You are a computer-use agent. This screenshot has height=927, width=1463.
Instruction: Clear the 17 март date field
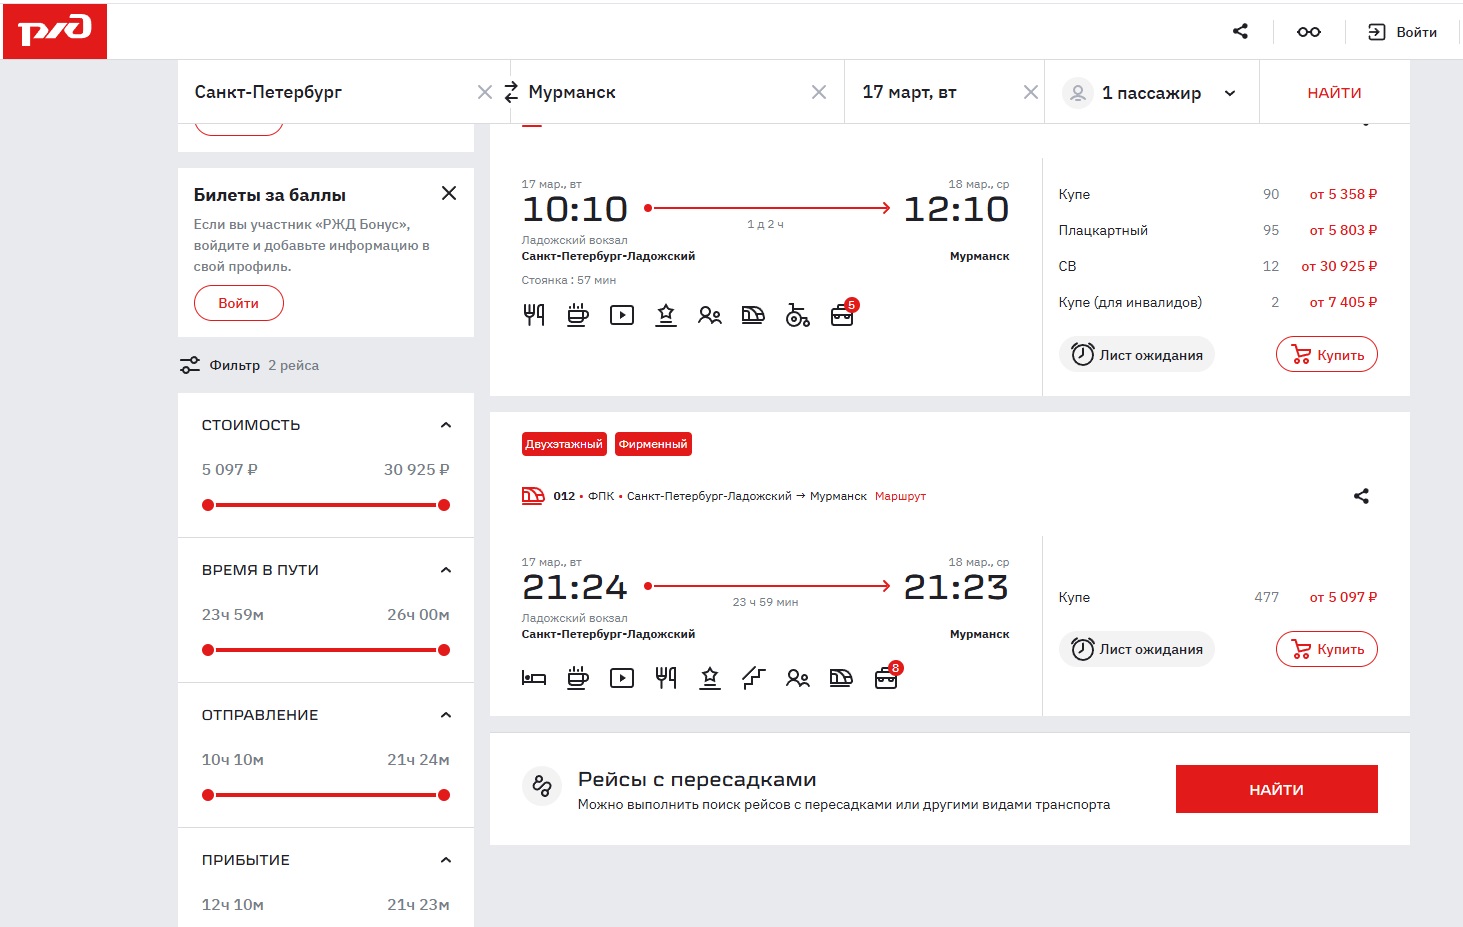tap(1031, 92)
